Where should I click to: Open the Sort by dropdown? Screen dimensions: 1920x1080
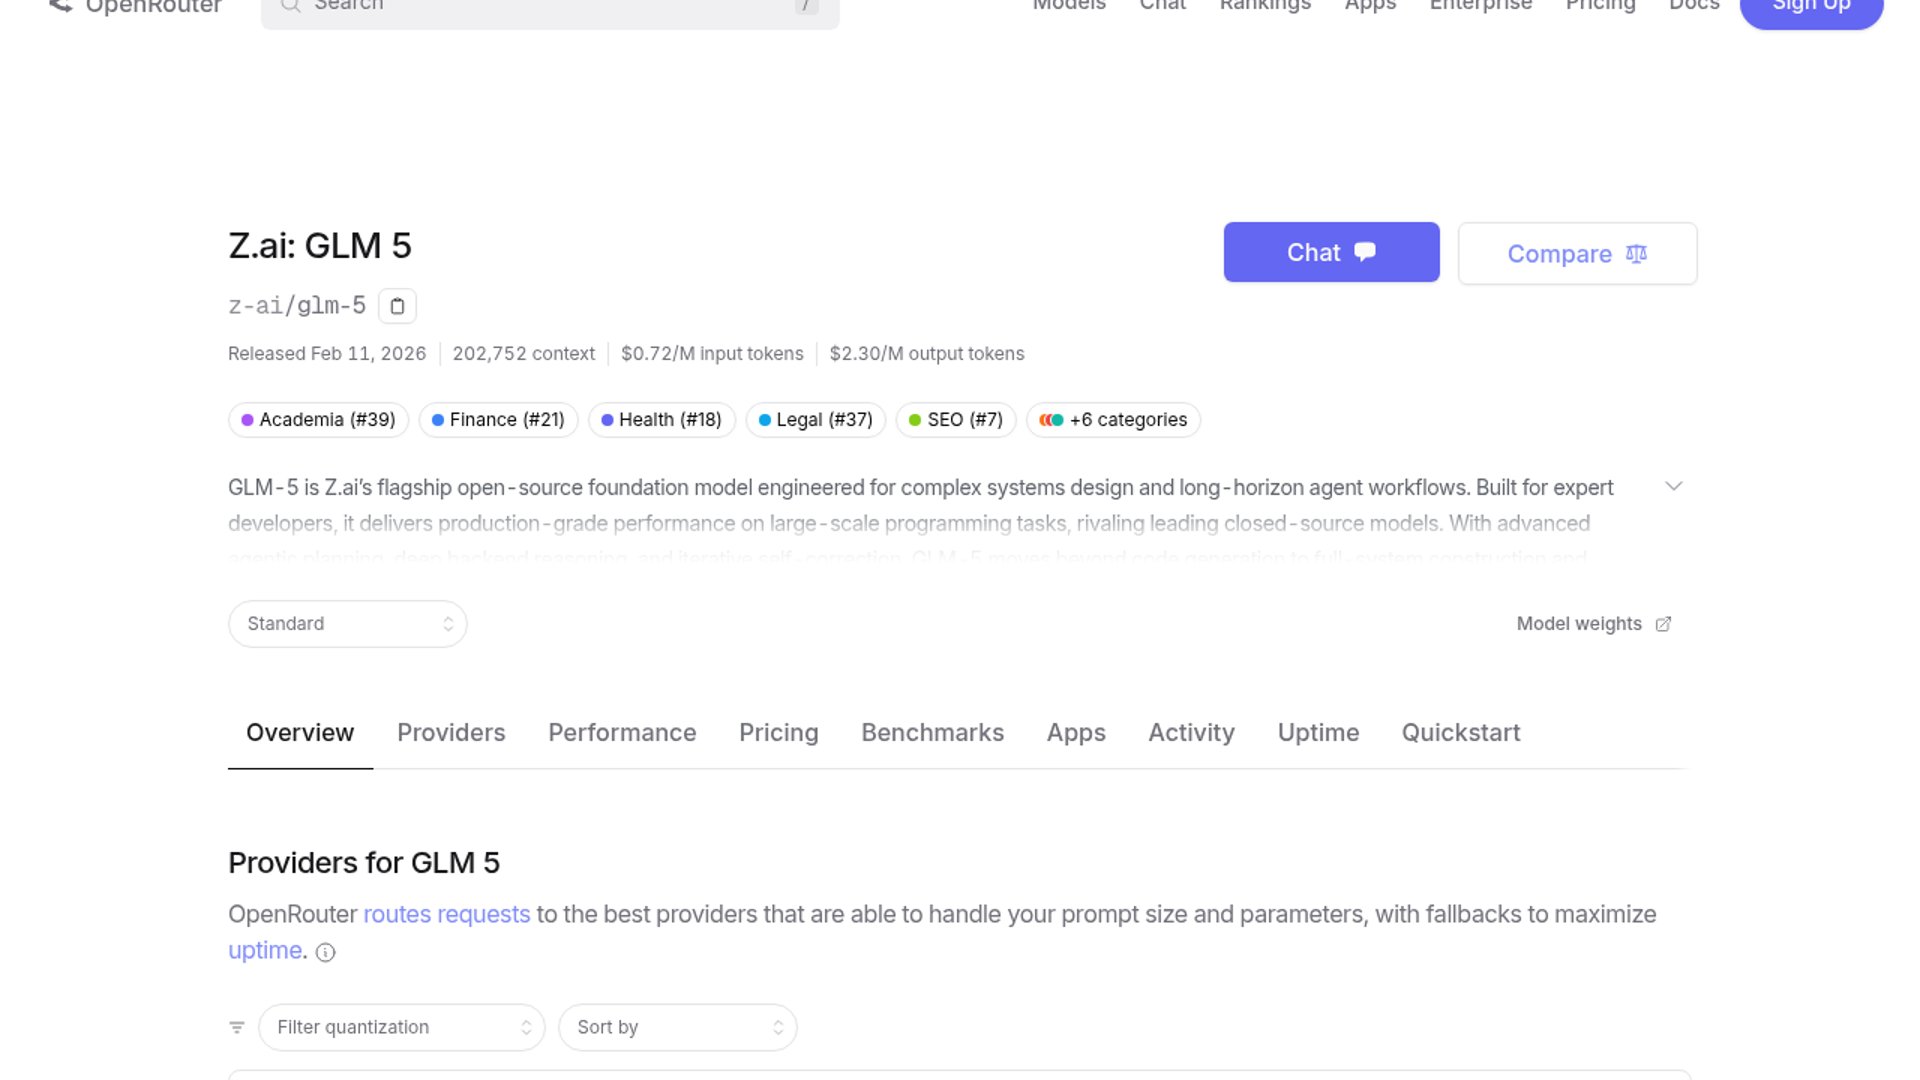click(677, 1027)
